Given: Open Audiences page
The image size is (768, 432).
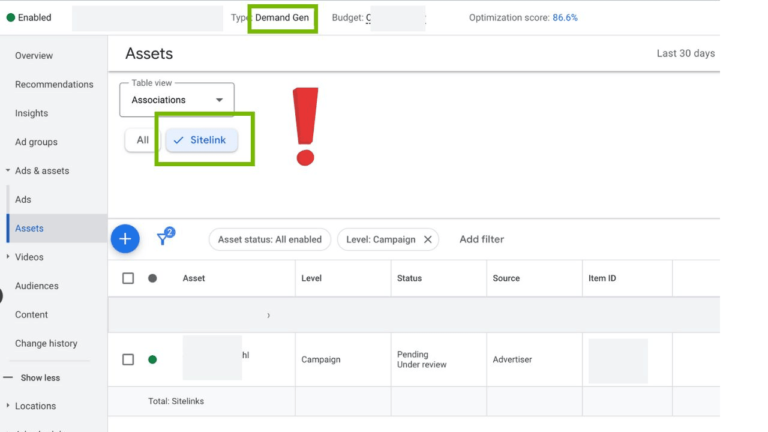Looking at the screenshot, I should [37, 286].
